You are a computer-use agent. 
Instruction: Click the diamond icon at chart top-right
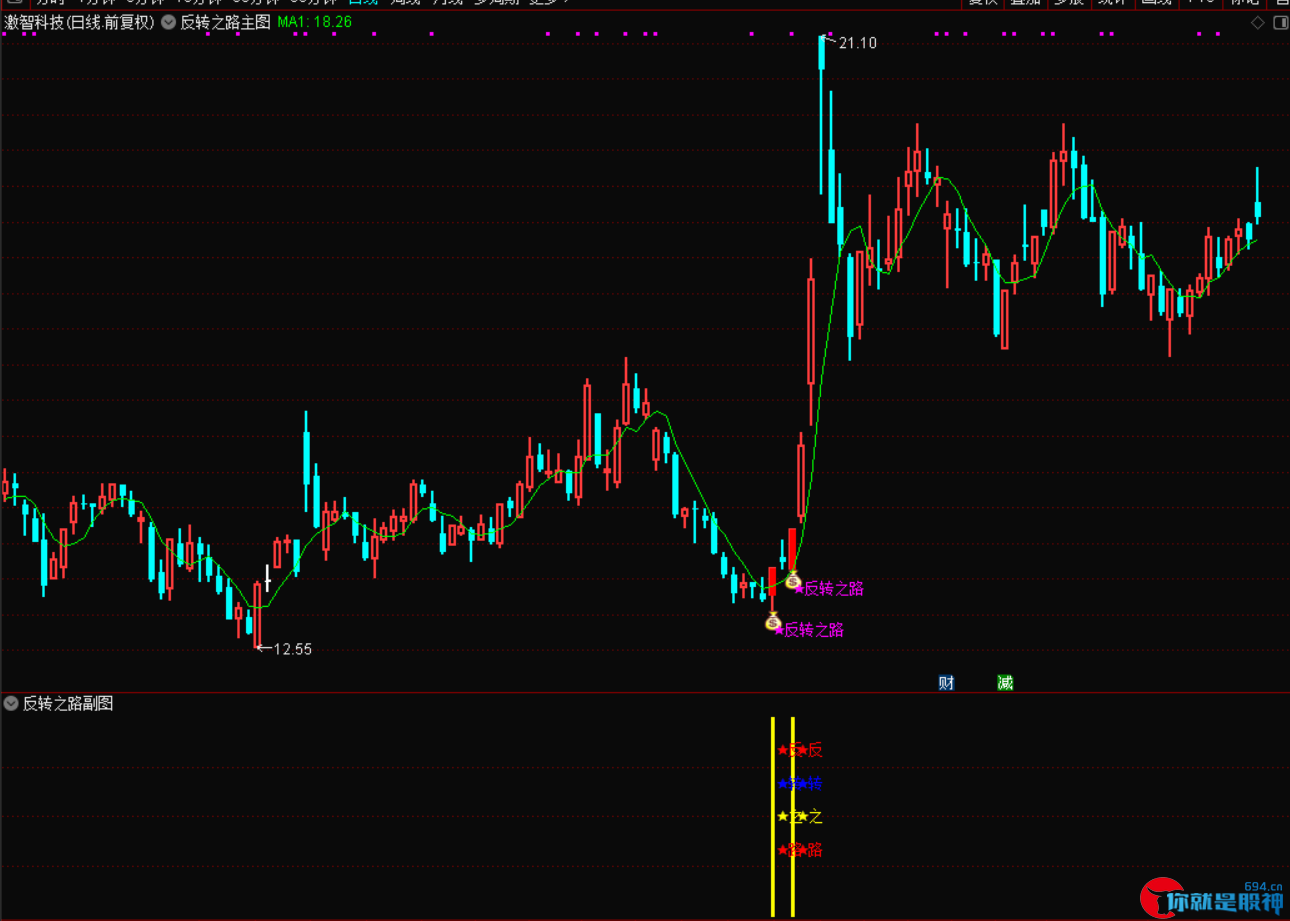pyautogui.click(x=1258, y=22)
